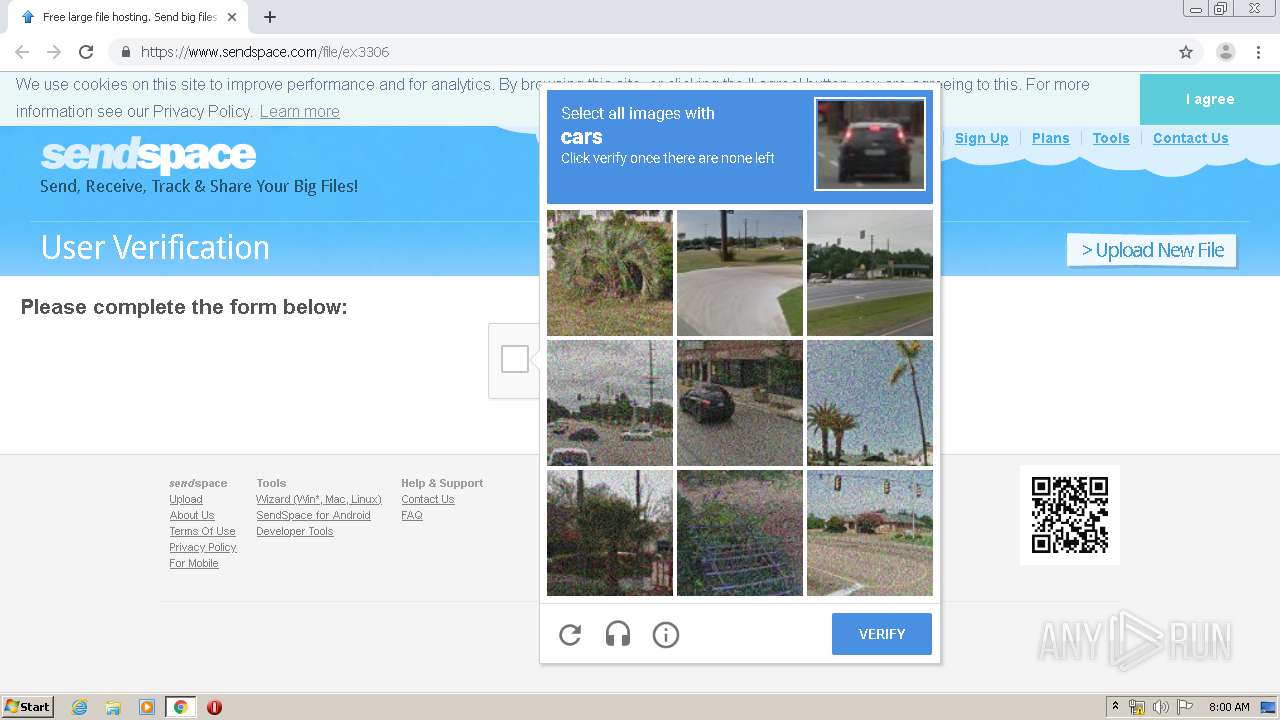
Task: Open the footer Contact Us link
Action: coord(428,499)
